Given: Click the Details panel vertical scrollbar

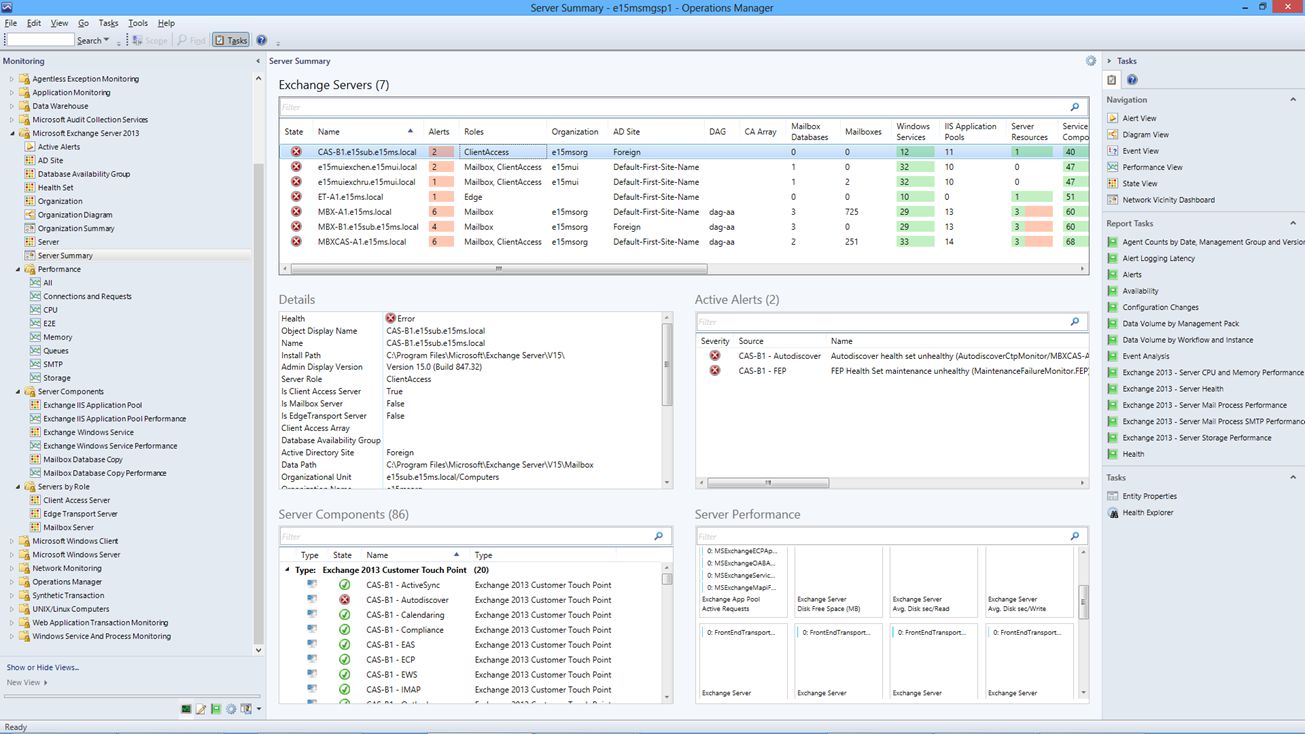Looking at the screenshot, I should pyautogui.click(x=668, y=364).
